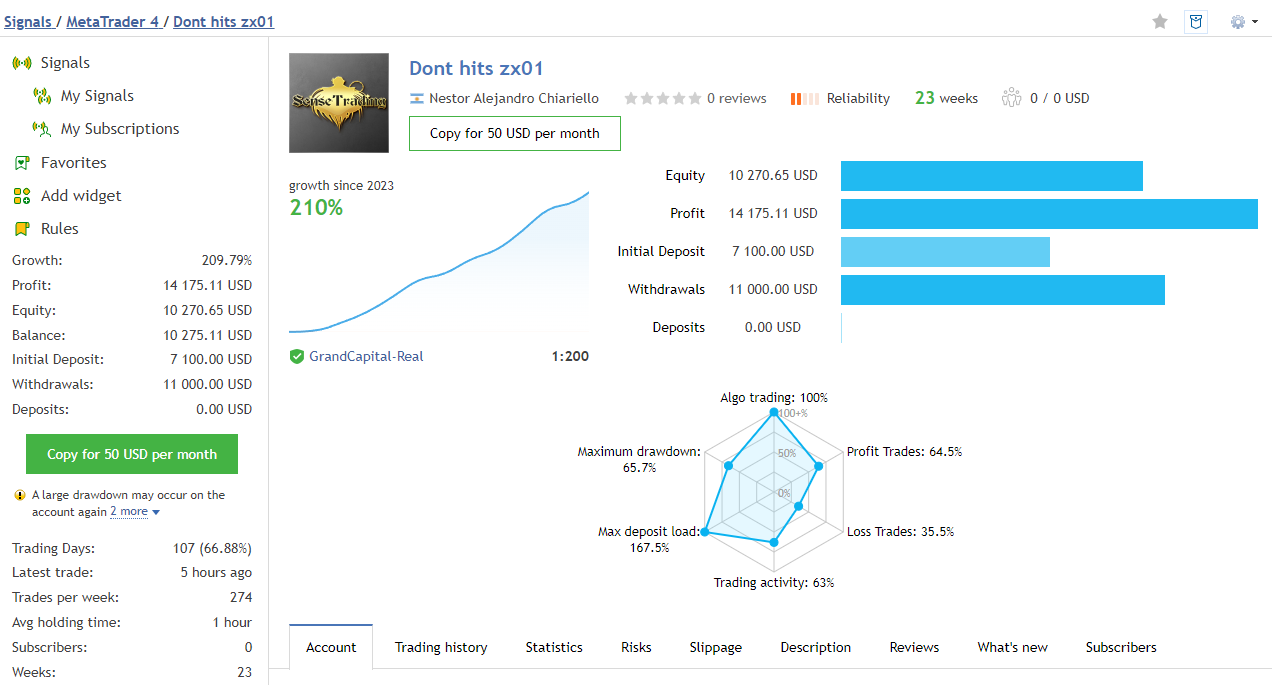Open My Subscriptions sidebar item
This screenshot has height=685, width=1272.
(x=120, y=129)
